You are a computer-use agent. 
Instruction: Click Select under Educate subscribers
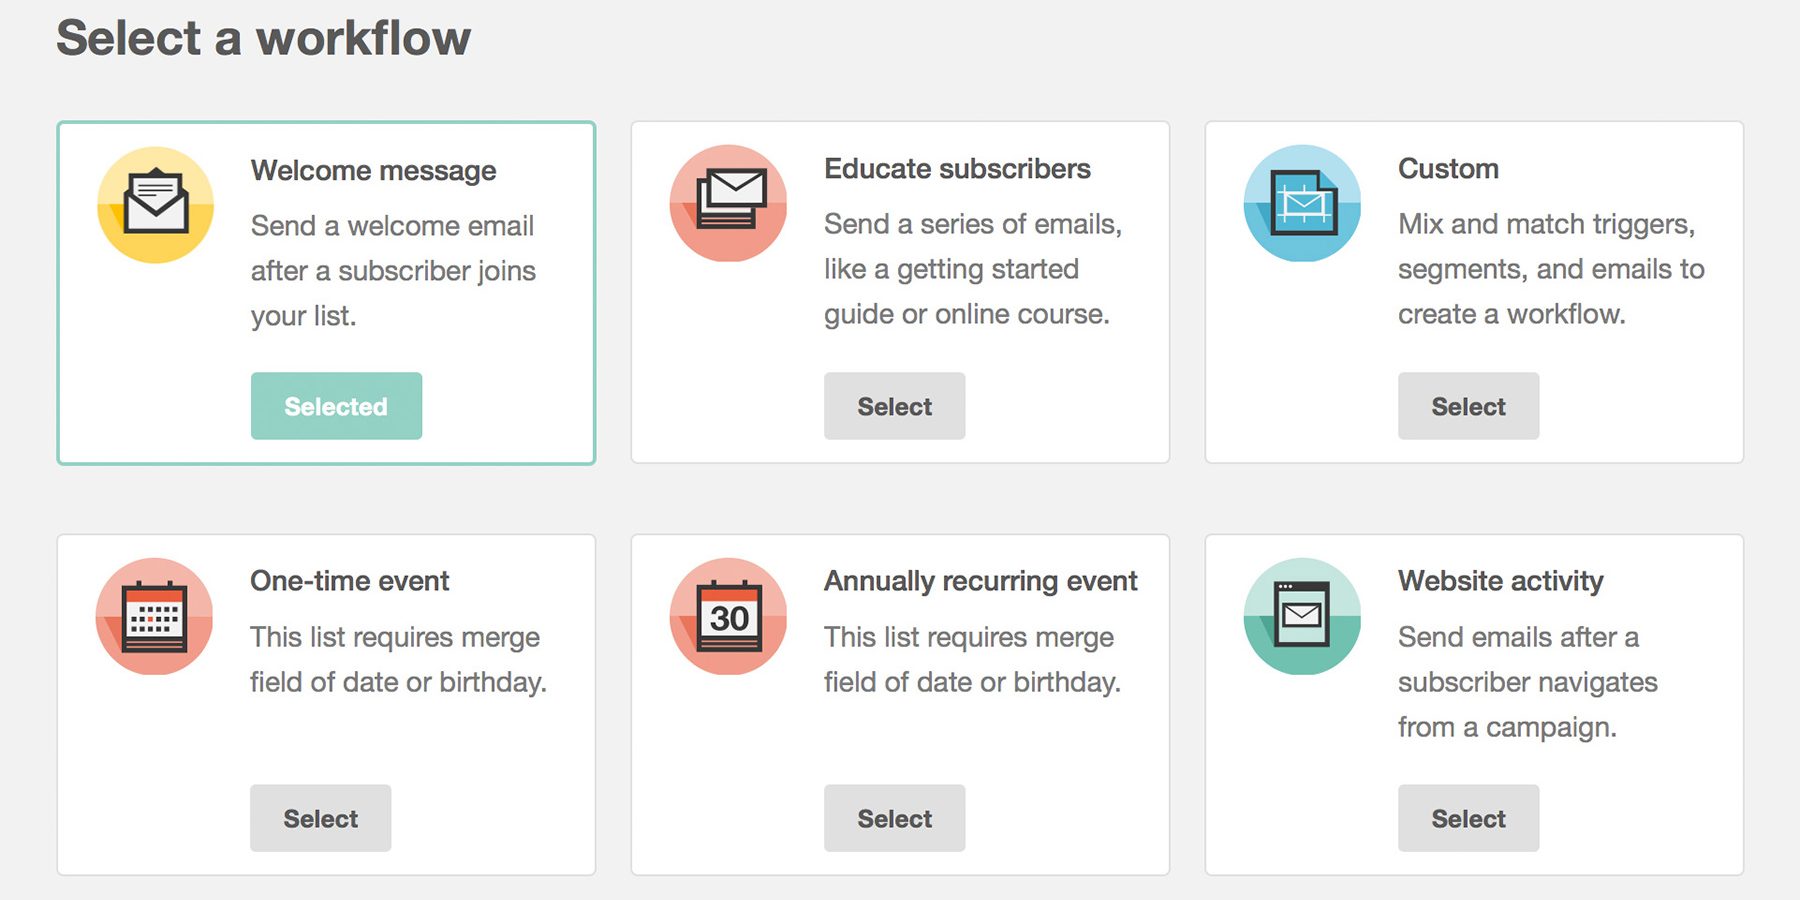894,406
